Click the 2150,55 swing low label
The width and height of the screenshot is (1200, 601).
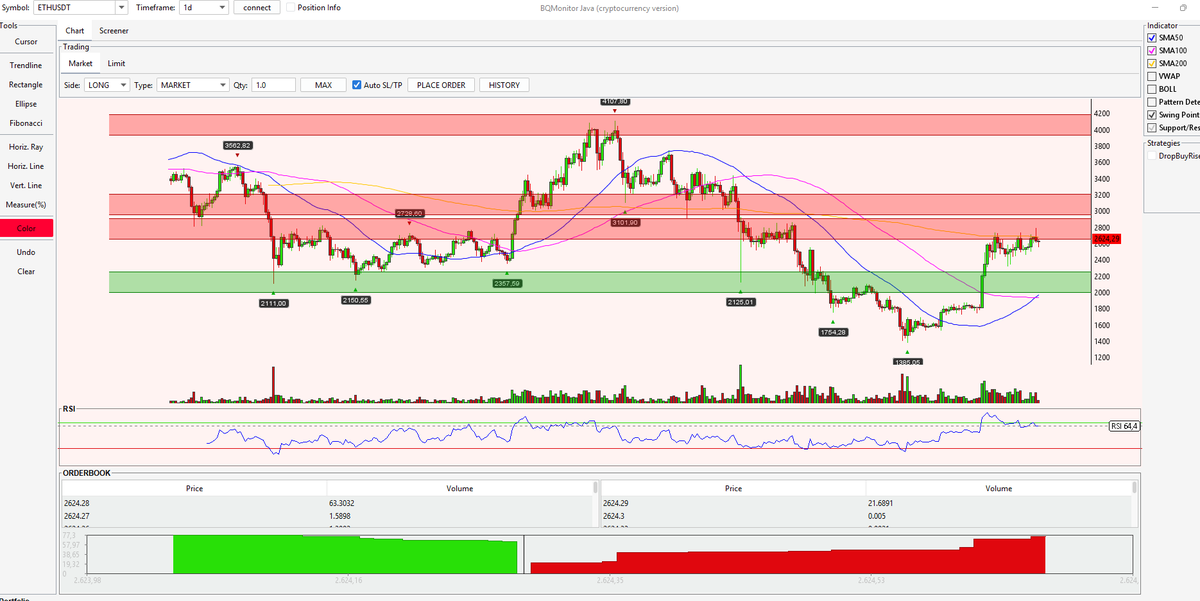point(356,300)
